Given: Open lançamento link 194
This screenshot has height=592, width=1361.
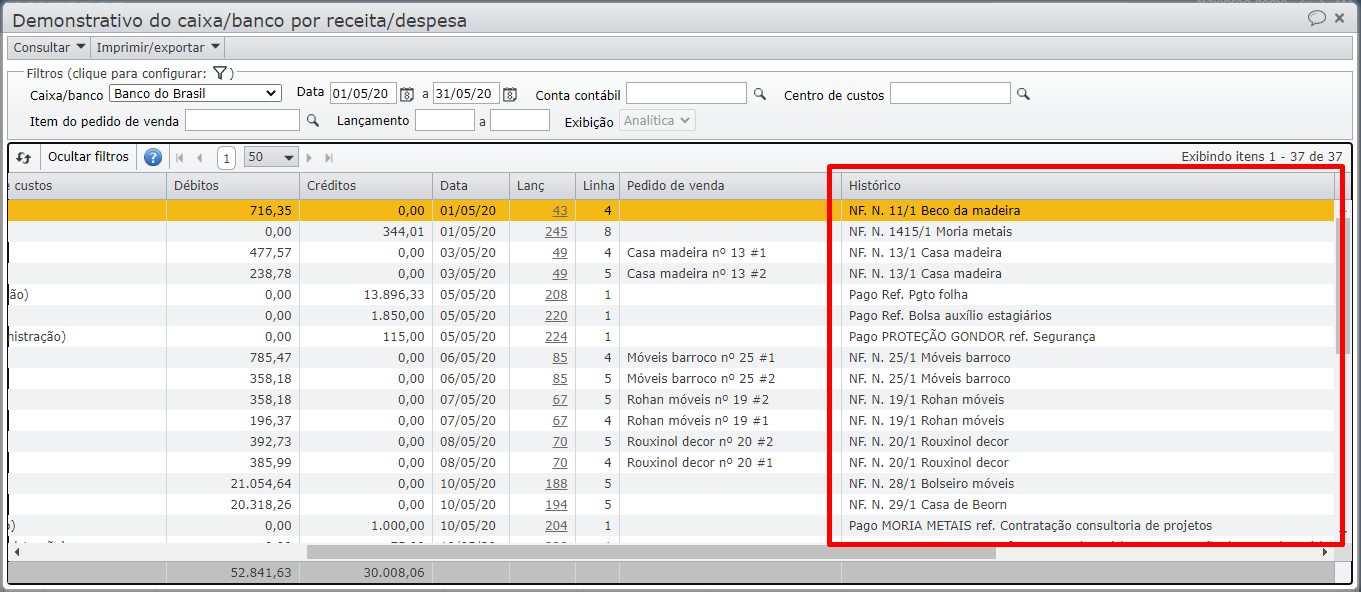Looking at the screenshot, I should coord(556,505).
